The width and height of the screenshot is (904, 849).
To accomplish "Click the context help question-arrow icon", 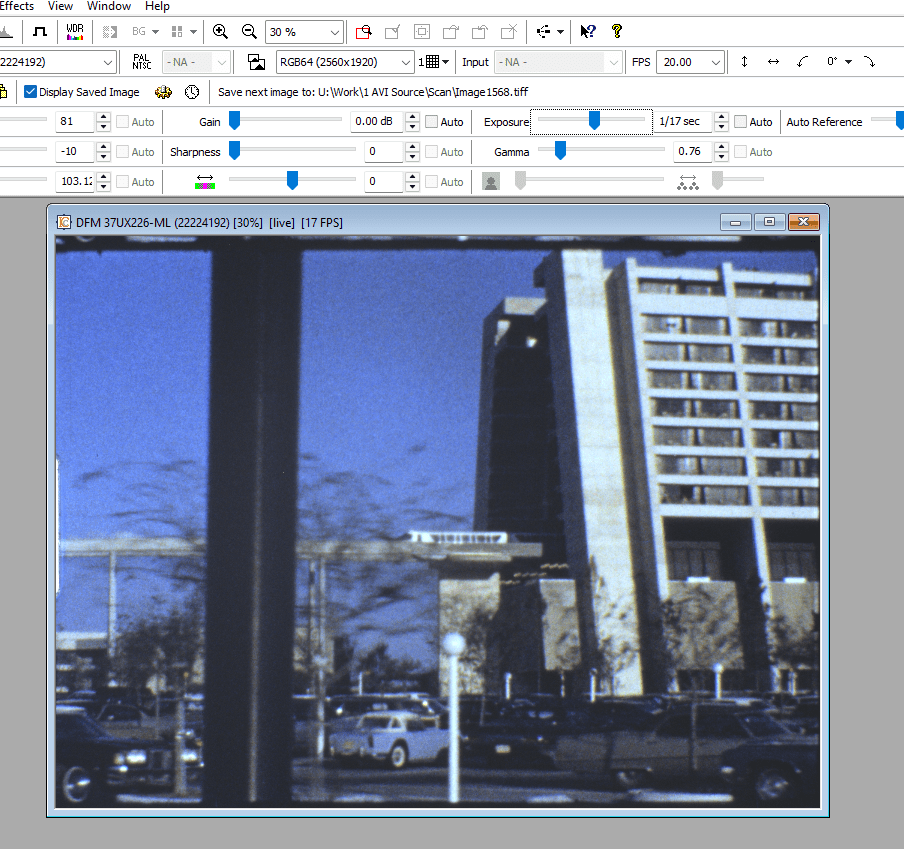I will (x=588, y=32).
